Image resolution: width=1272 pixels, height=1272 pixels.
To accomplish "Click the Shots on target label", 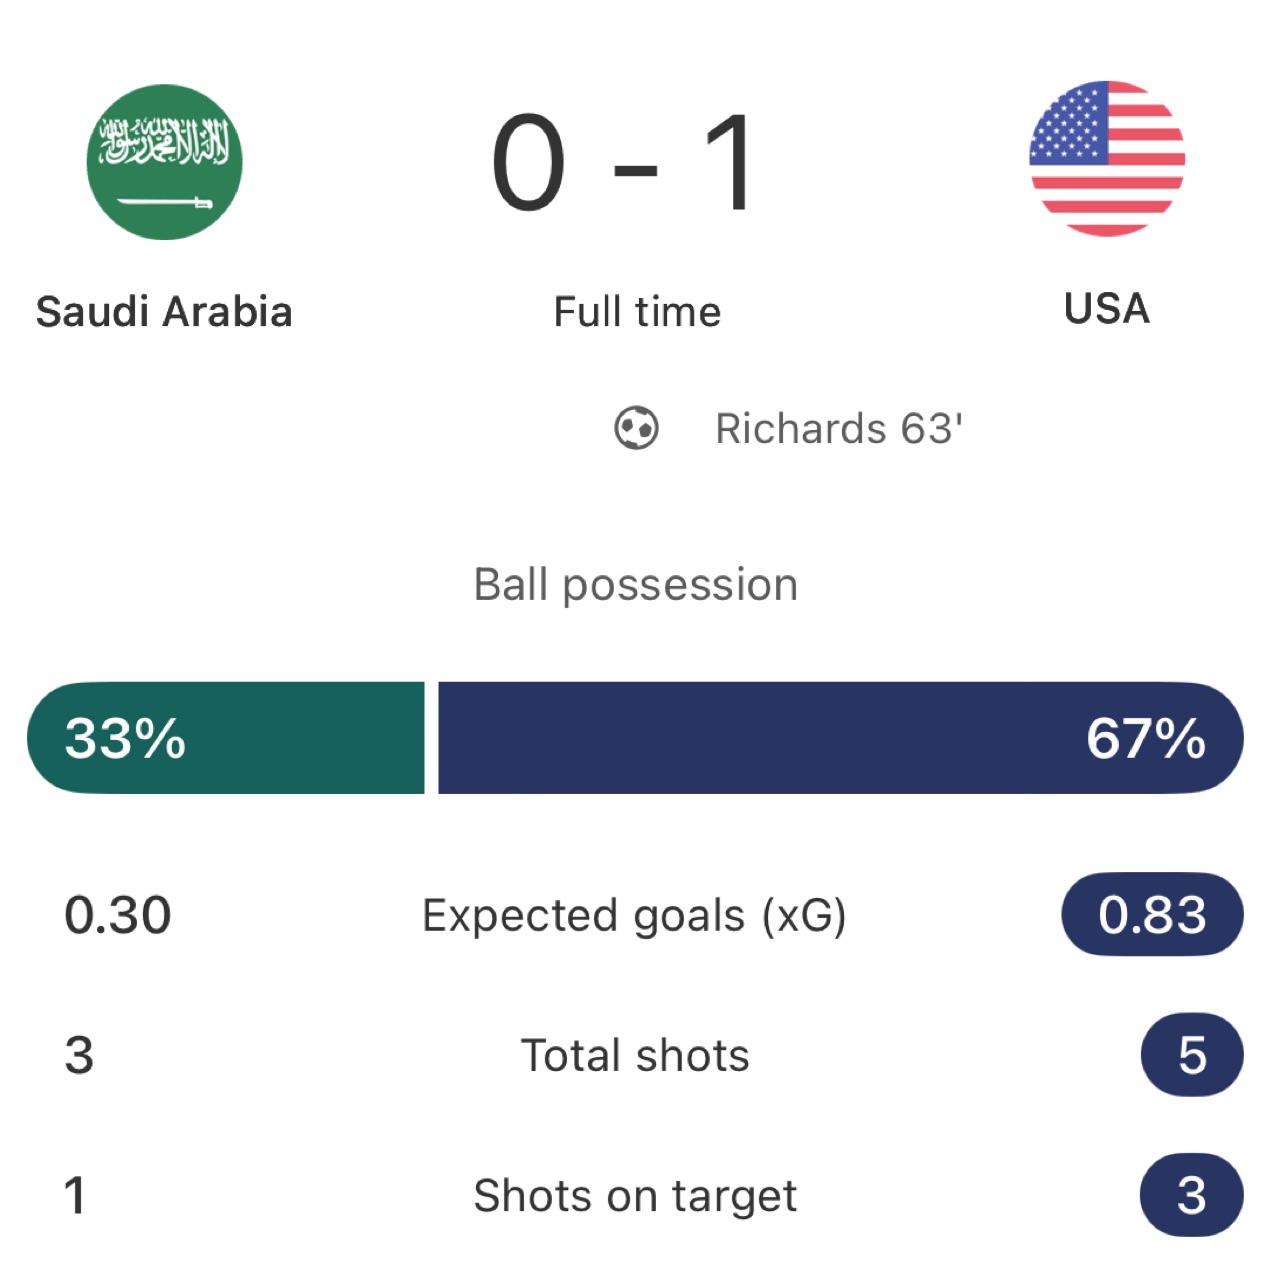I will pos(635,1195).
